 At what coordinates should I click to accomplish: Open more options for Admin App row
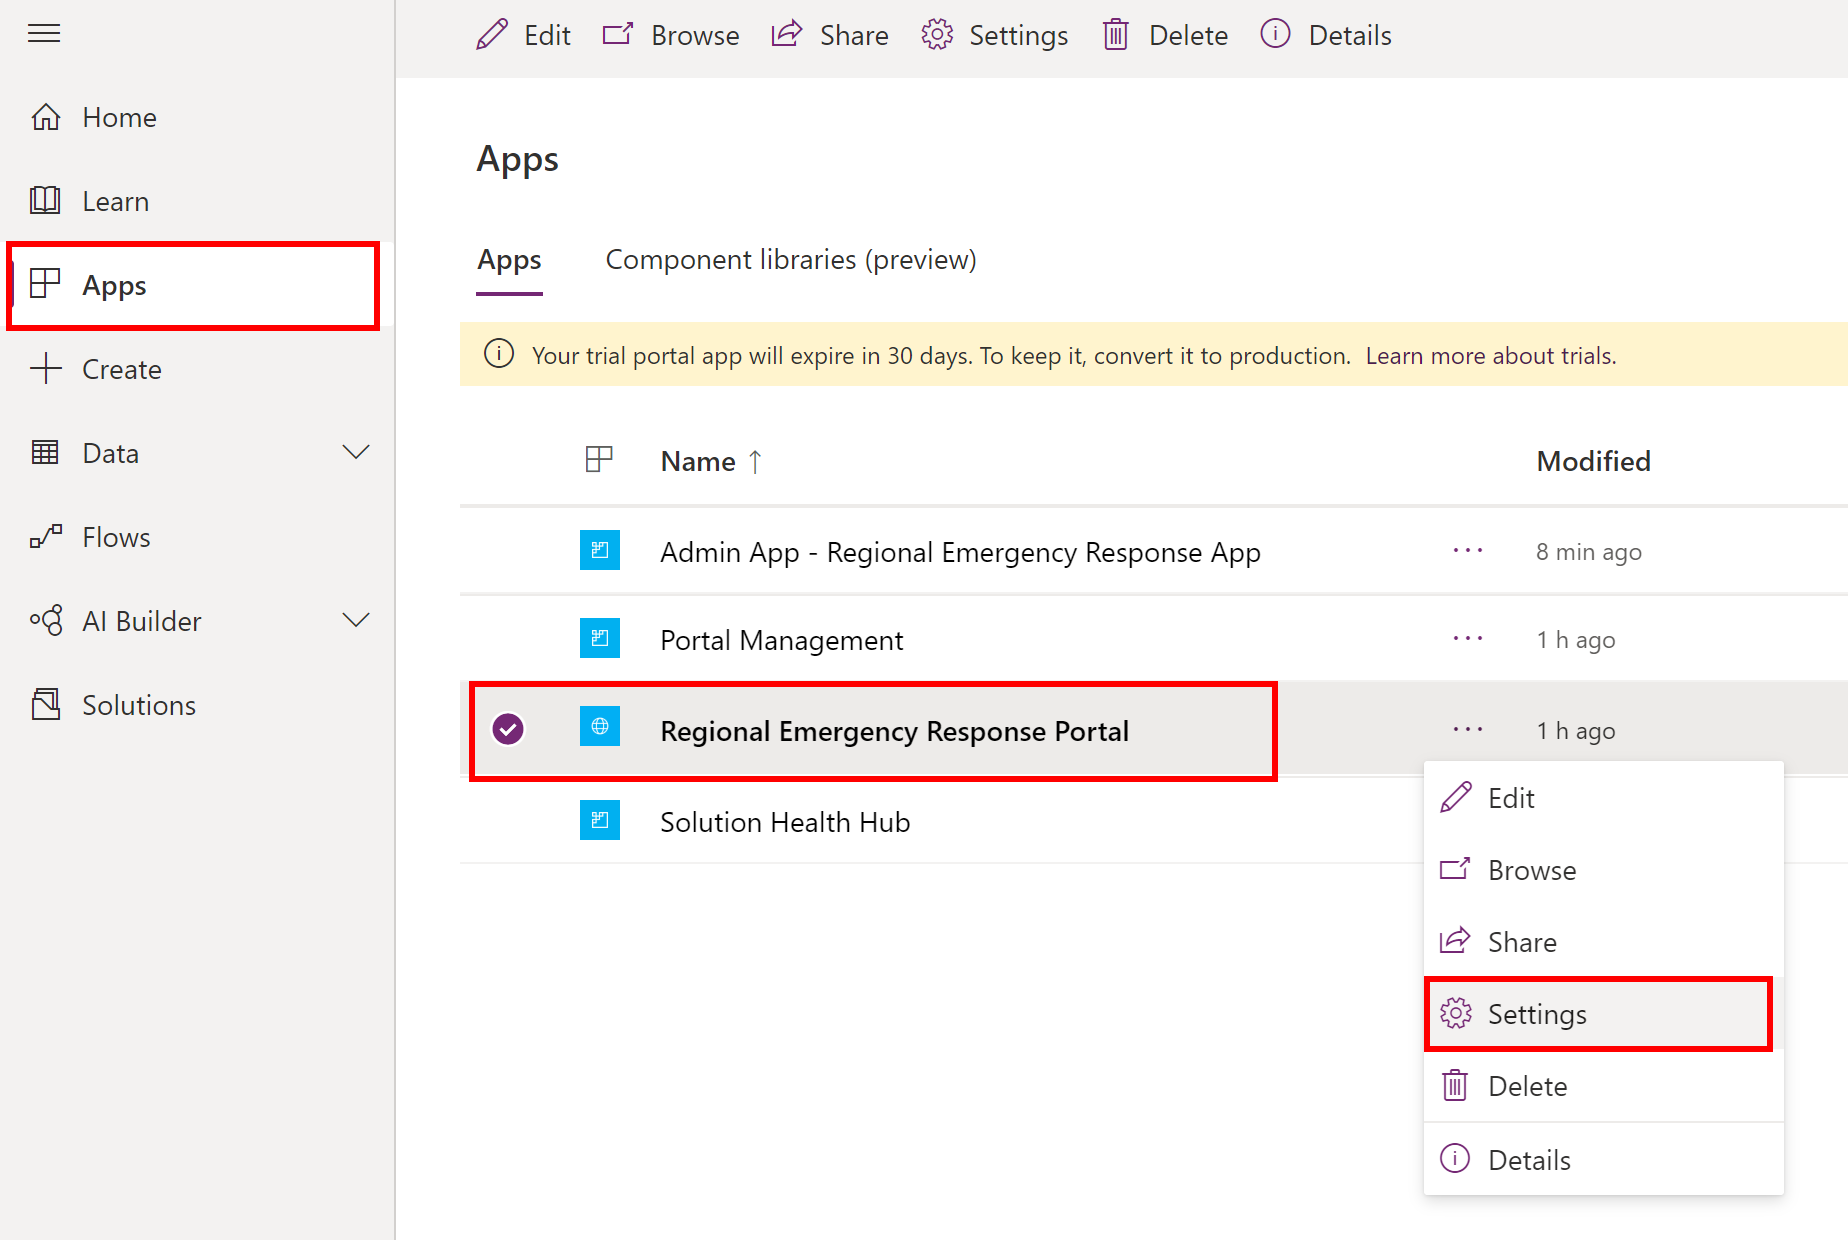pos(1468,551)
